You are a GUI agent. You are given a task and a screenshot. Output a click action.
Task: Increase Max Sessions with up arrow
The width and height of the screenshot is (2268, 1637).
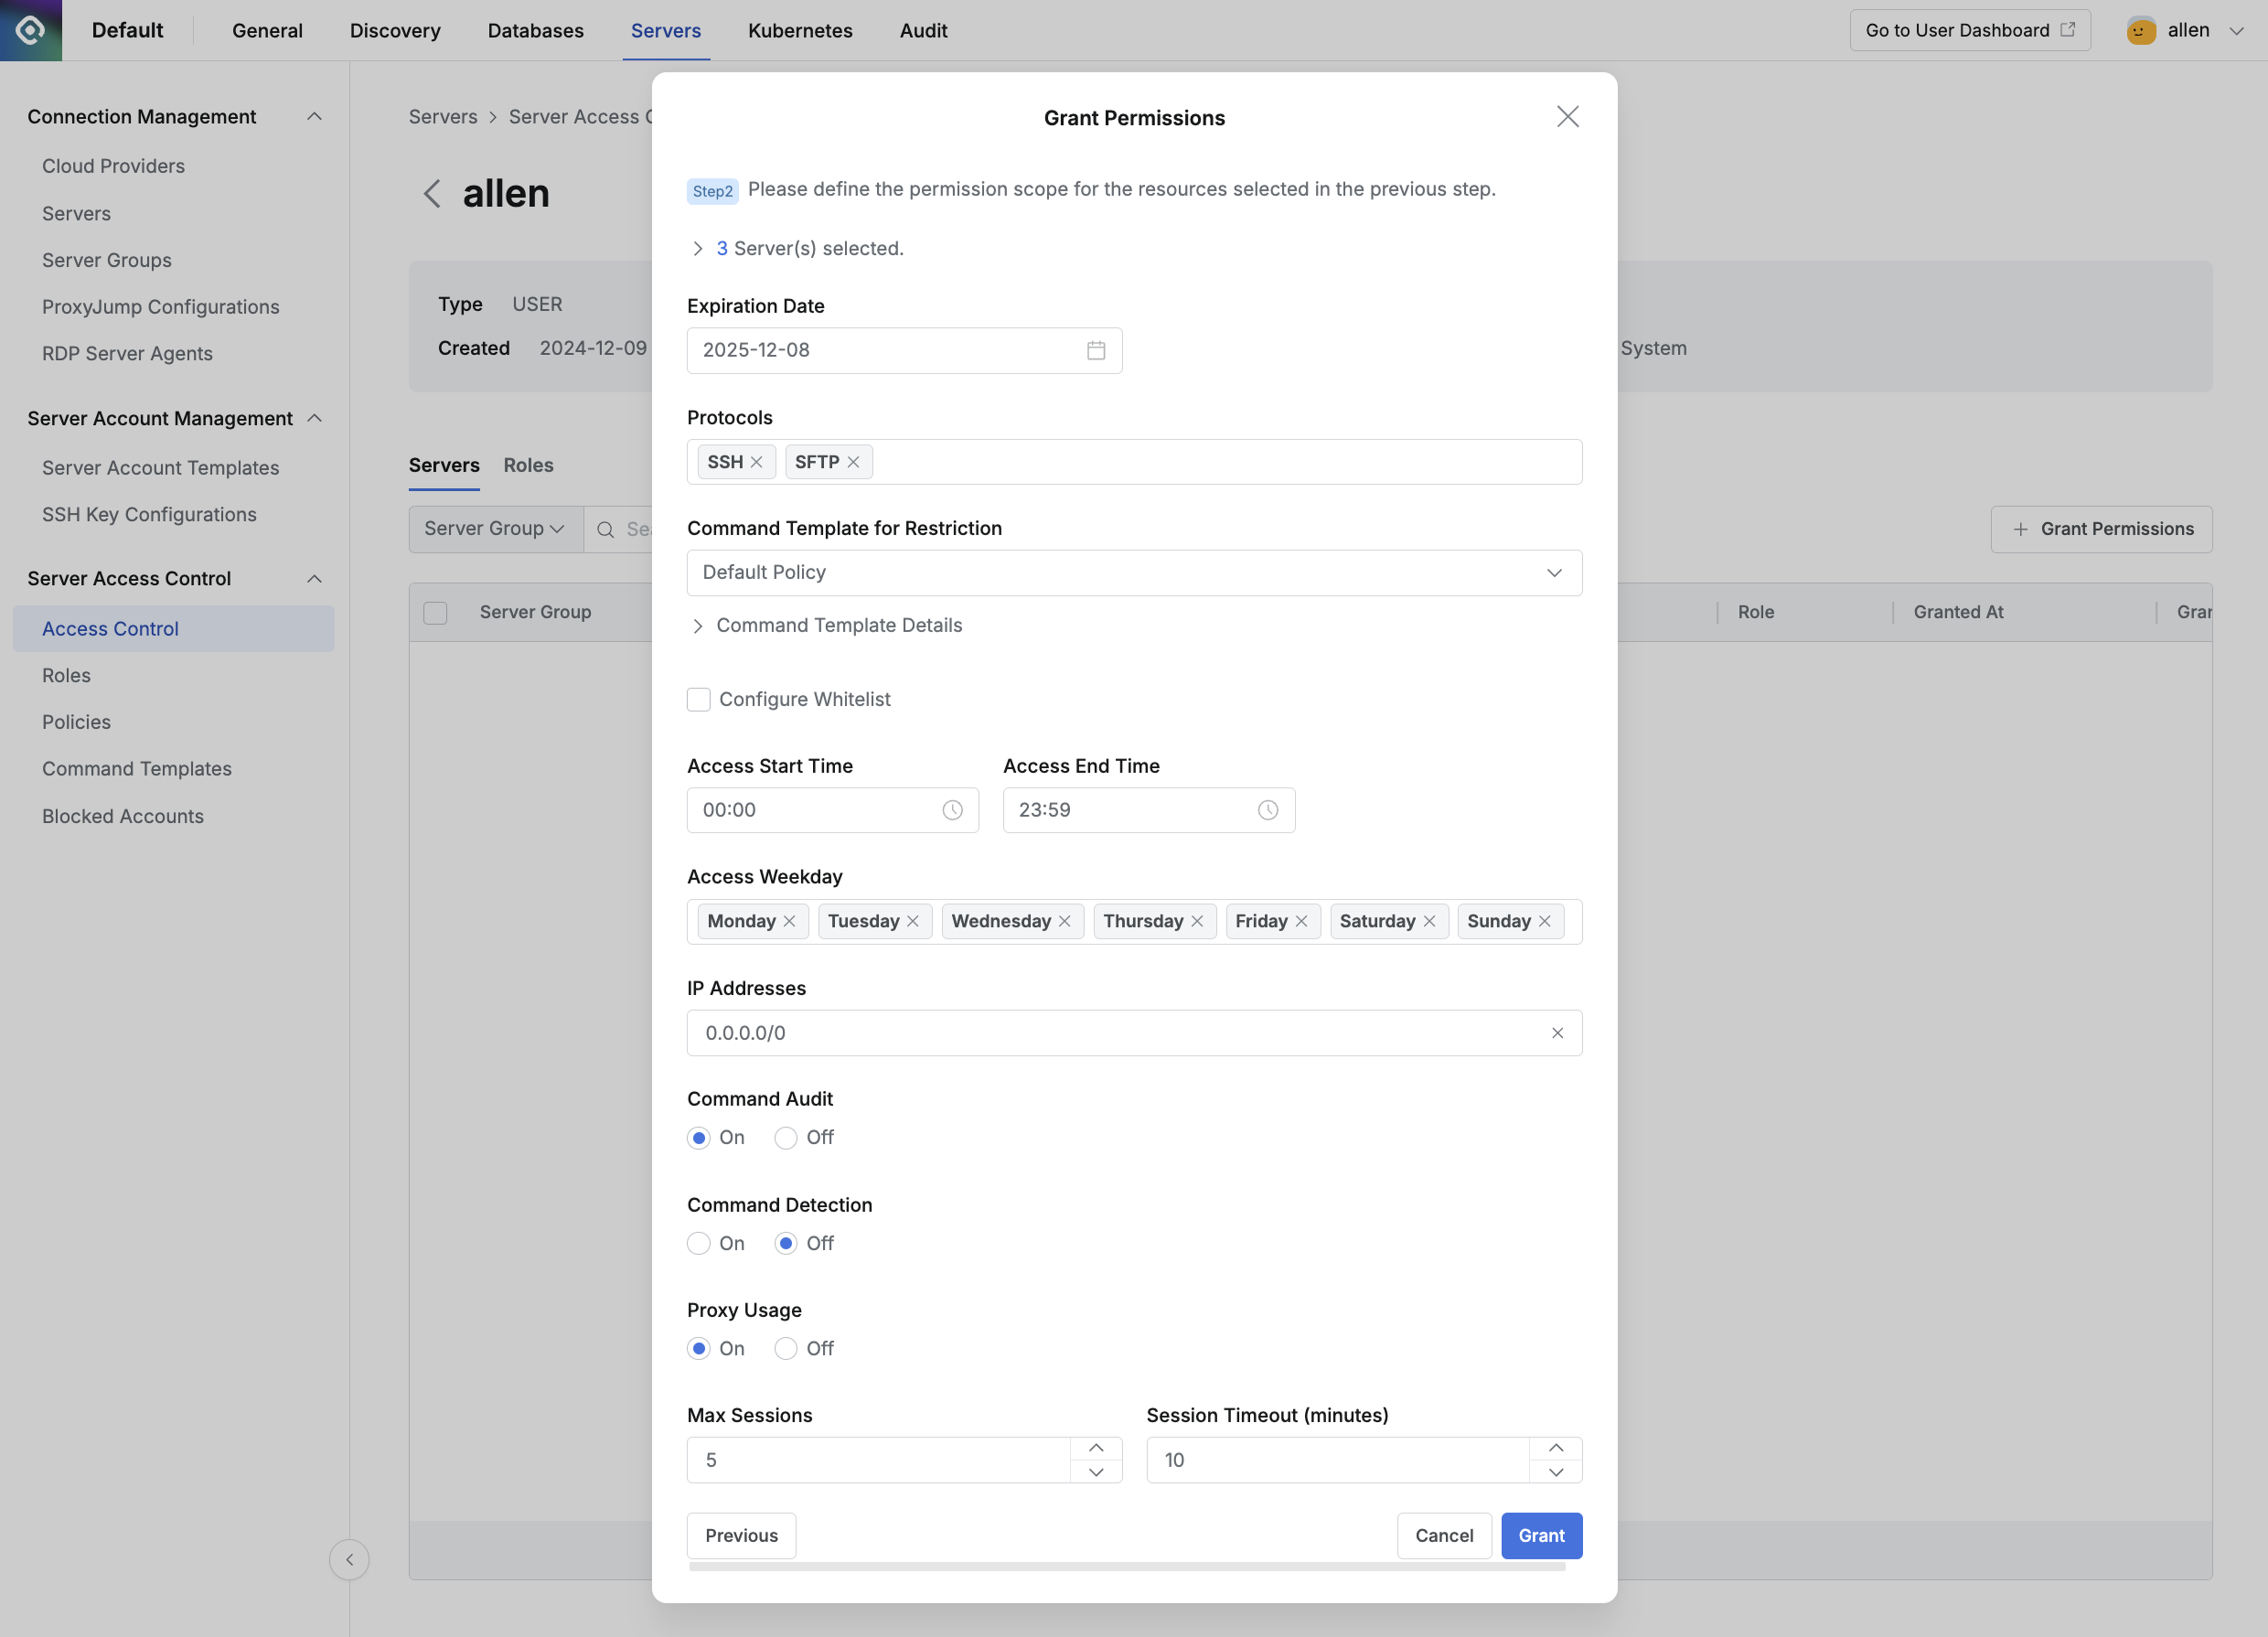[x=1096, y=1448]
